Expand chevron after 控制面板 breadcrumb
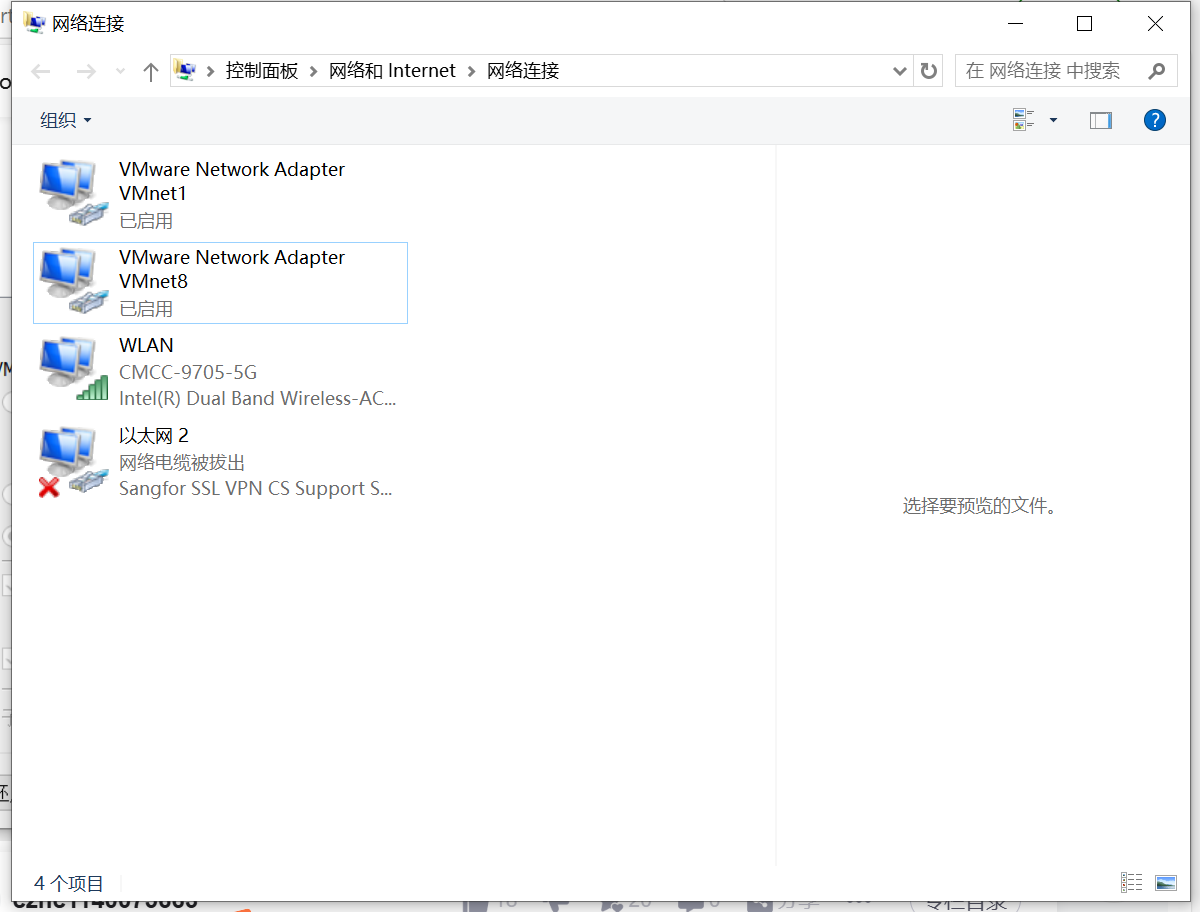The width and height of the screenshot is (1200, 912). pyautogui.click(x=314, y=71)
